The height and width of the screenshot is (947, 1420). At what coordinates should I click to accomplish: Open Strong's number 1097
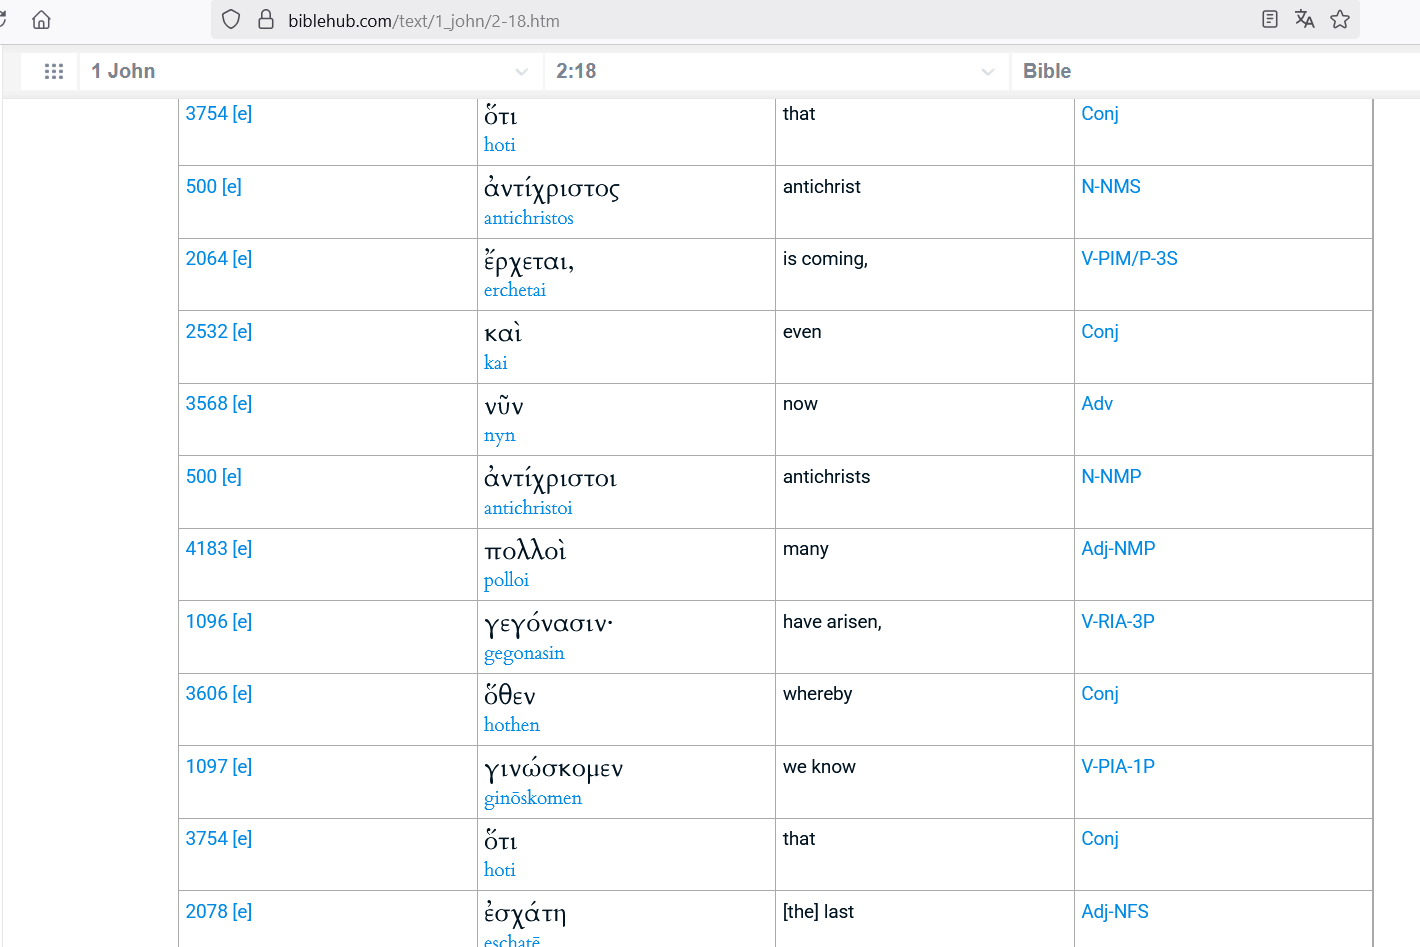pyautogui.click(x=206, y=767)
